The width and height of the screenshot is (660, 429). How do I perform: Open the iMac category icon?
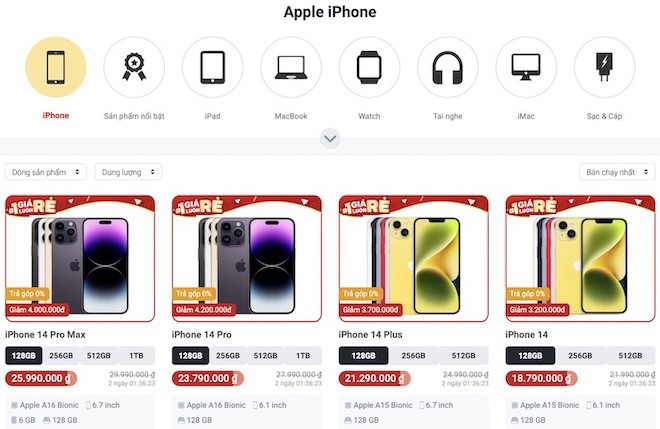pyautogui.click(x=526, y=67)
